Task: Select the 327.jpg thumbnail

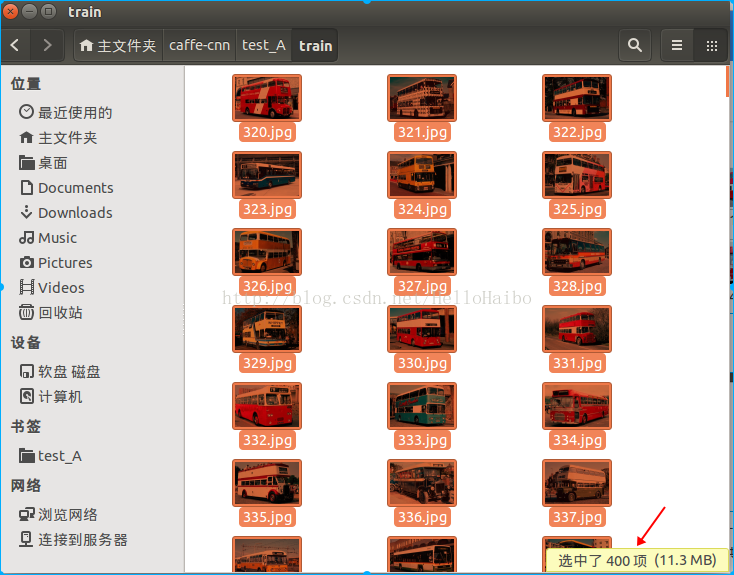Action: tap(422, 252)
